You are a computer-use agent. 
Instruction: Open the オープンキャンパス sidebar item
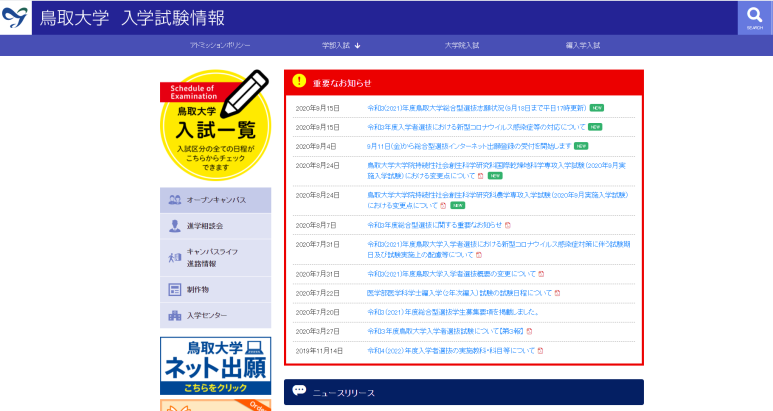pos(215,200)
